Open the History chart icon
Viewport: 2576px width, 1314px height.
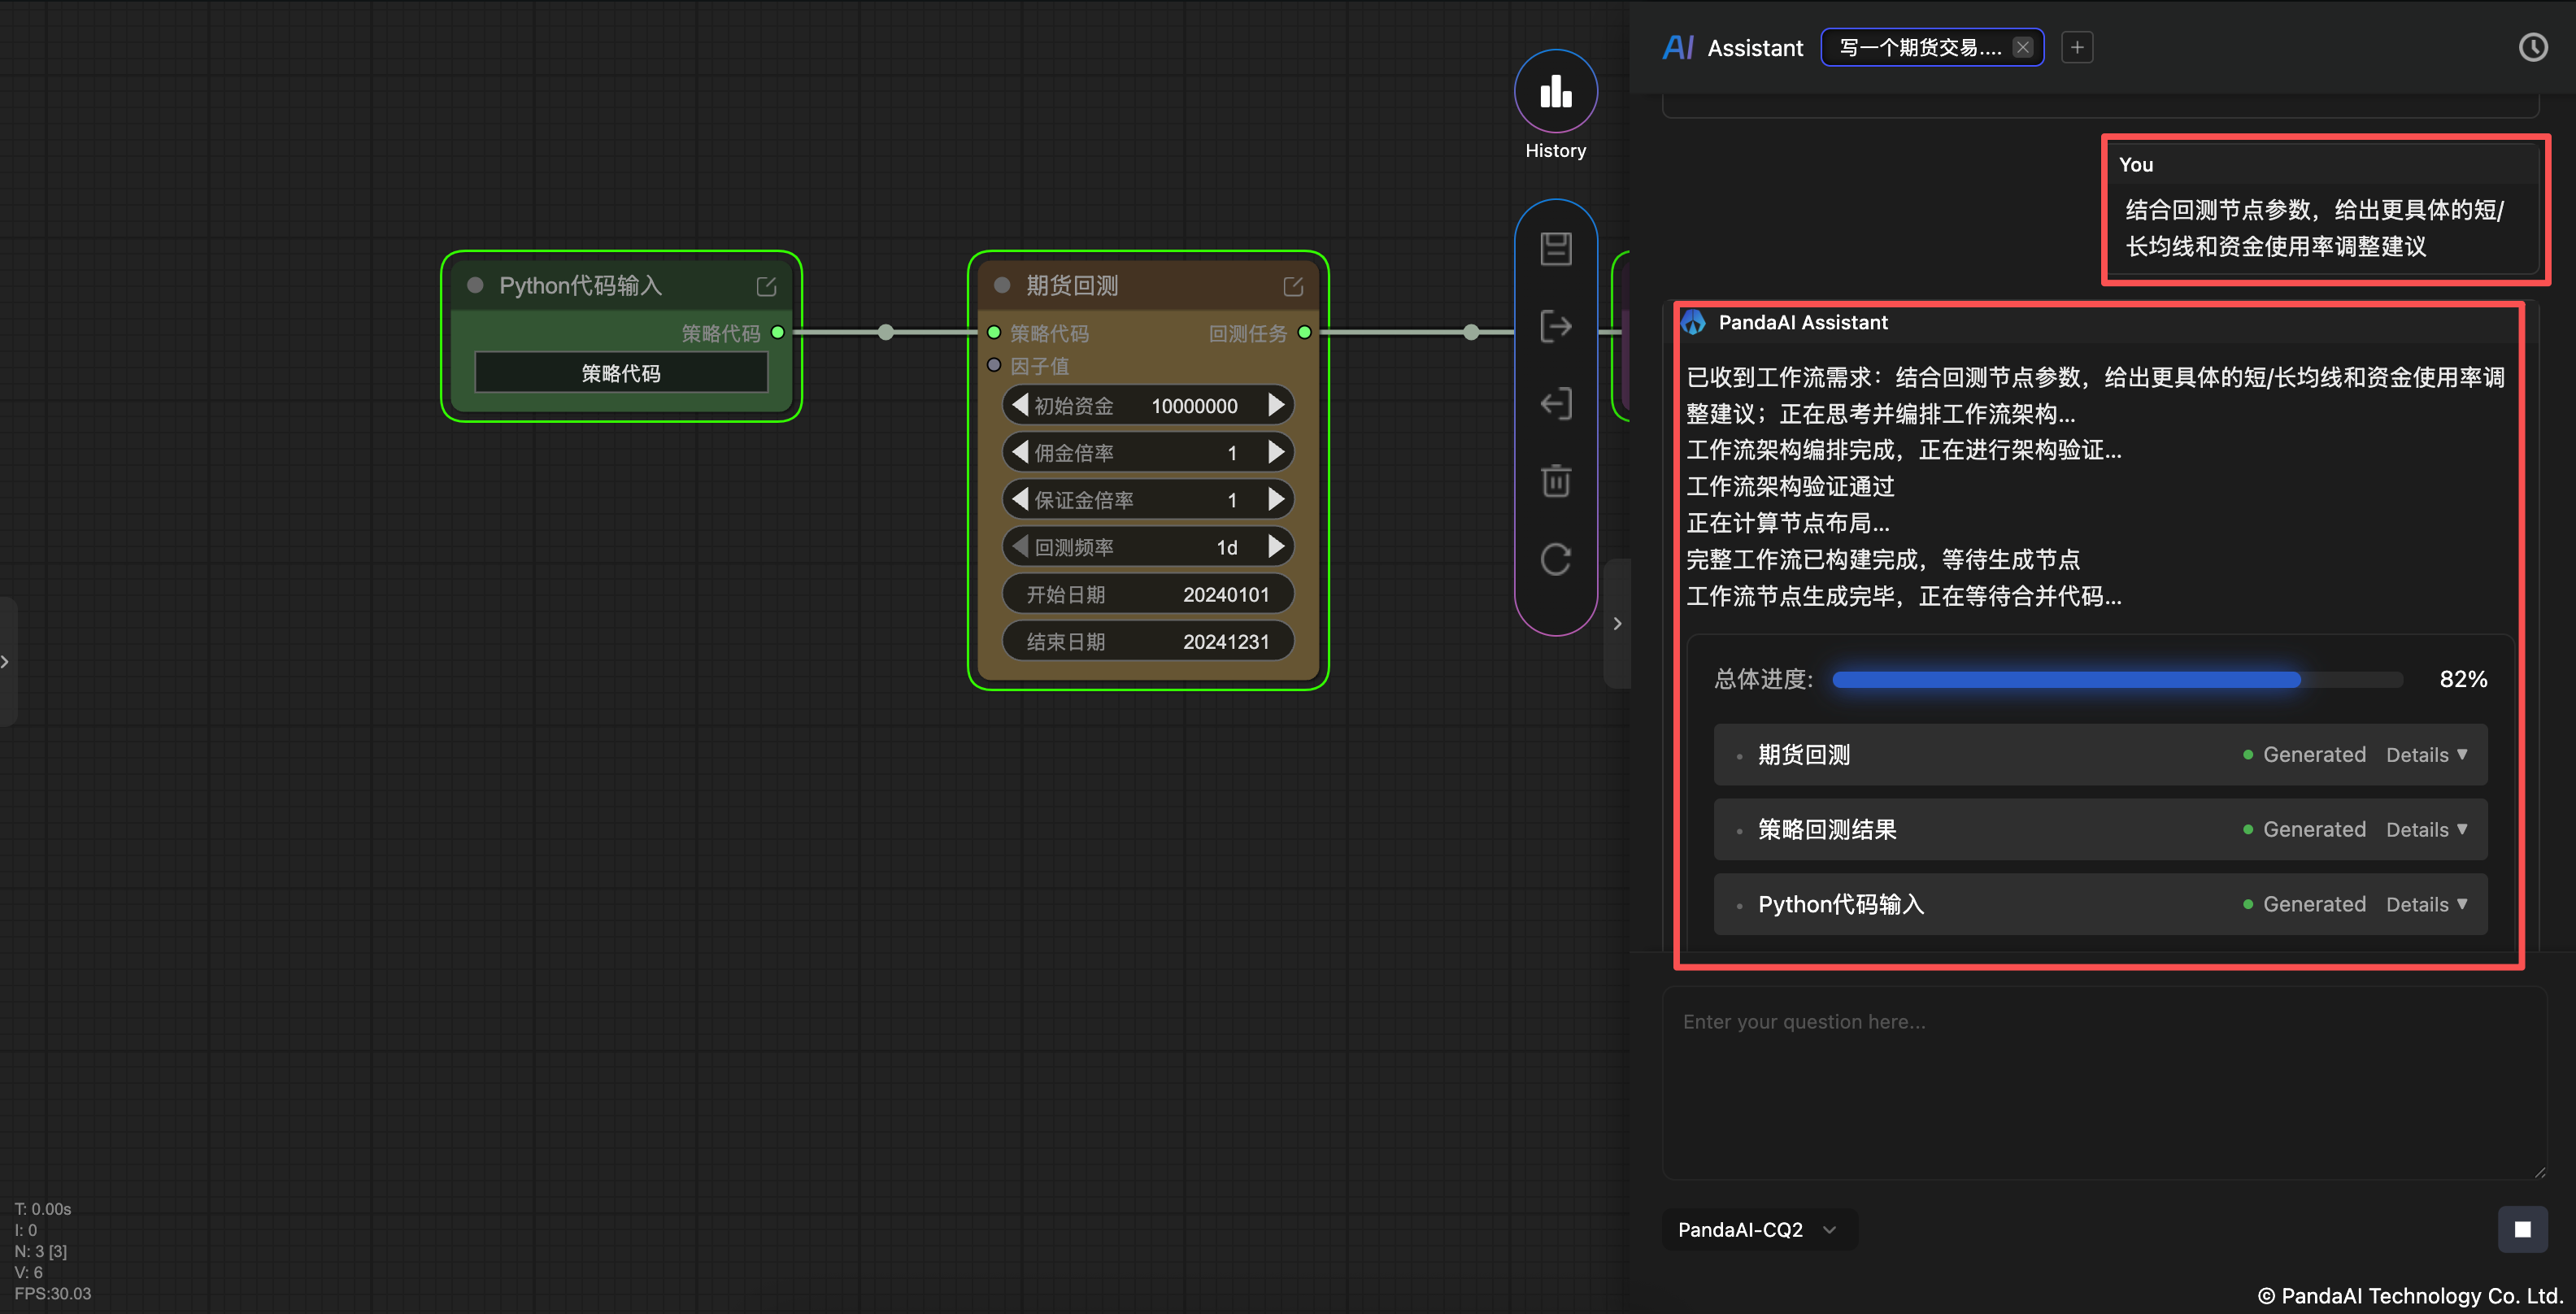[x=1555, y=92]
